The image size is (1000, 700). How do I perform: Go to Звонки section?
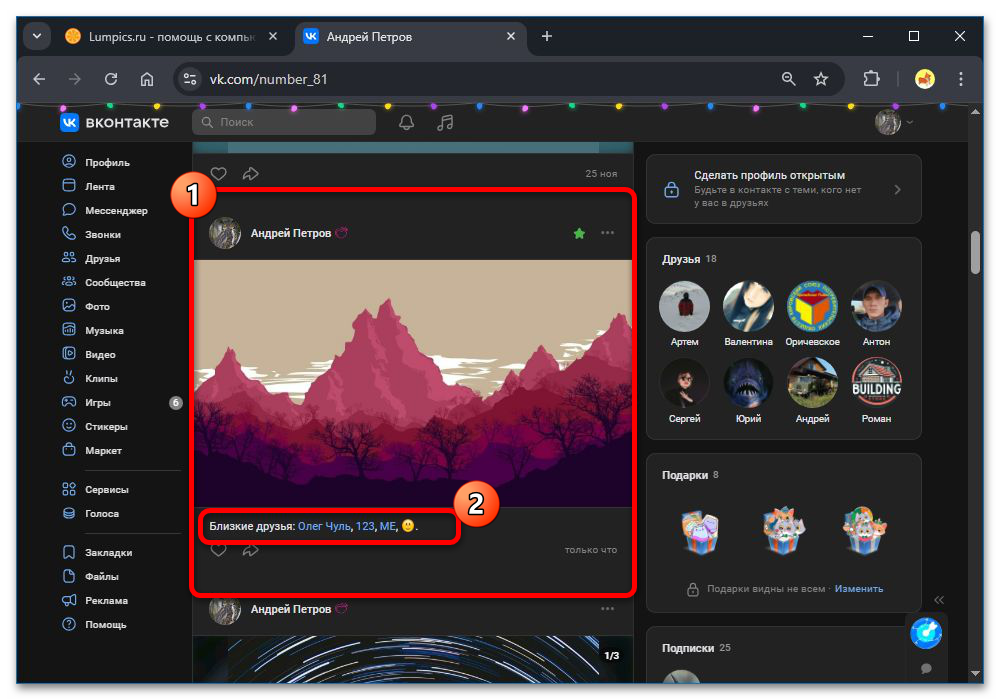[92, 234]
